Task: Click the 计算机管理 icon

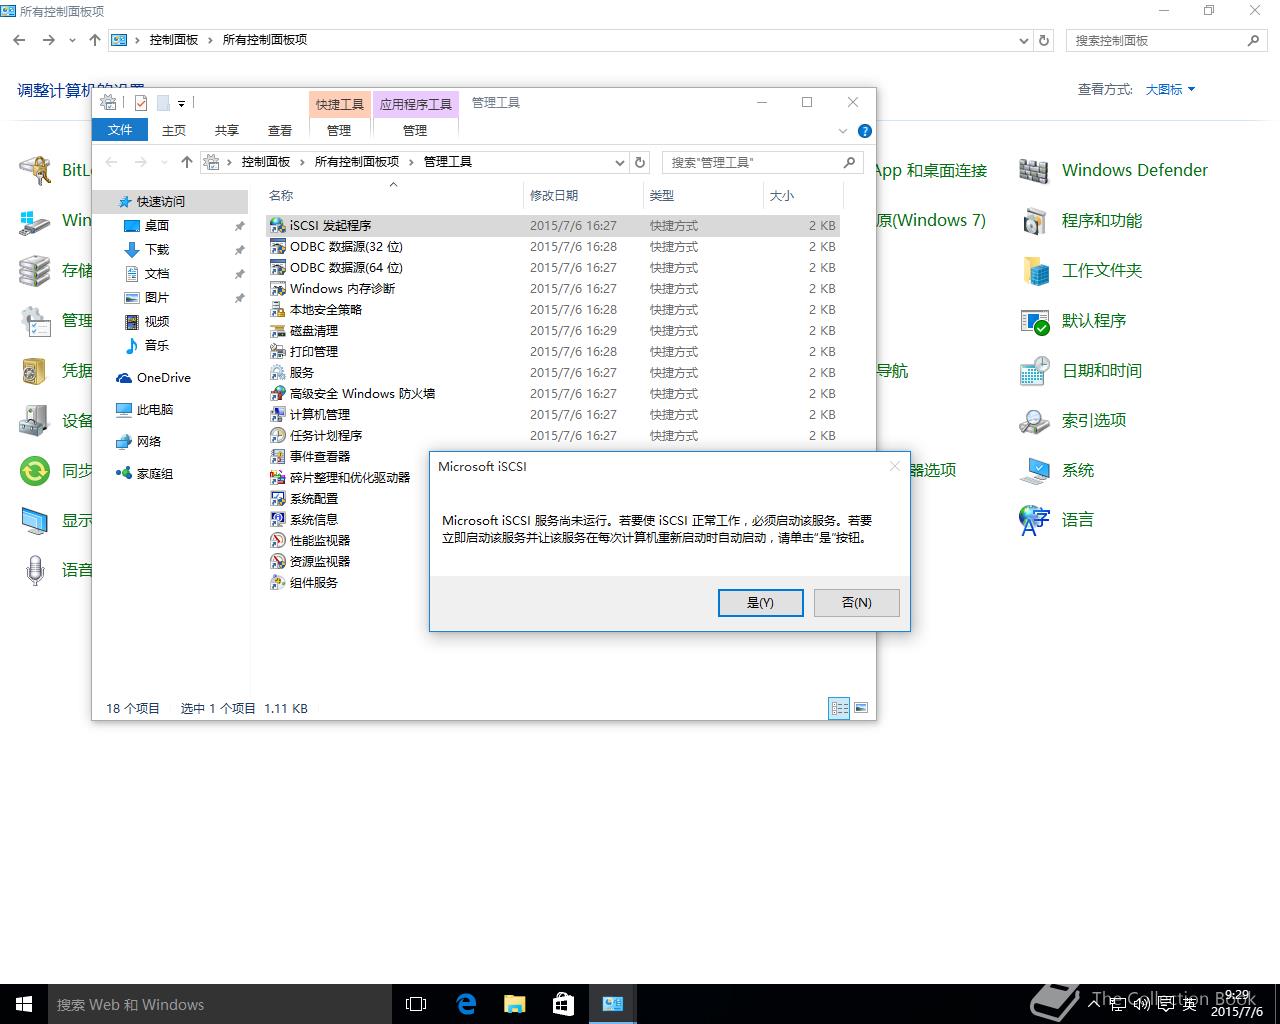Action: coord(278,415)
